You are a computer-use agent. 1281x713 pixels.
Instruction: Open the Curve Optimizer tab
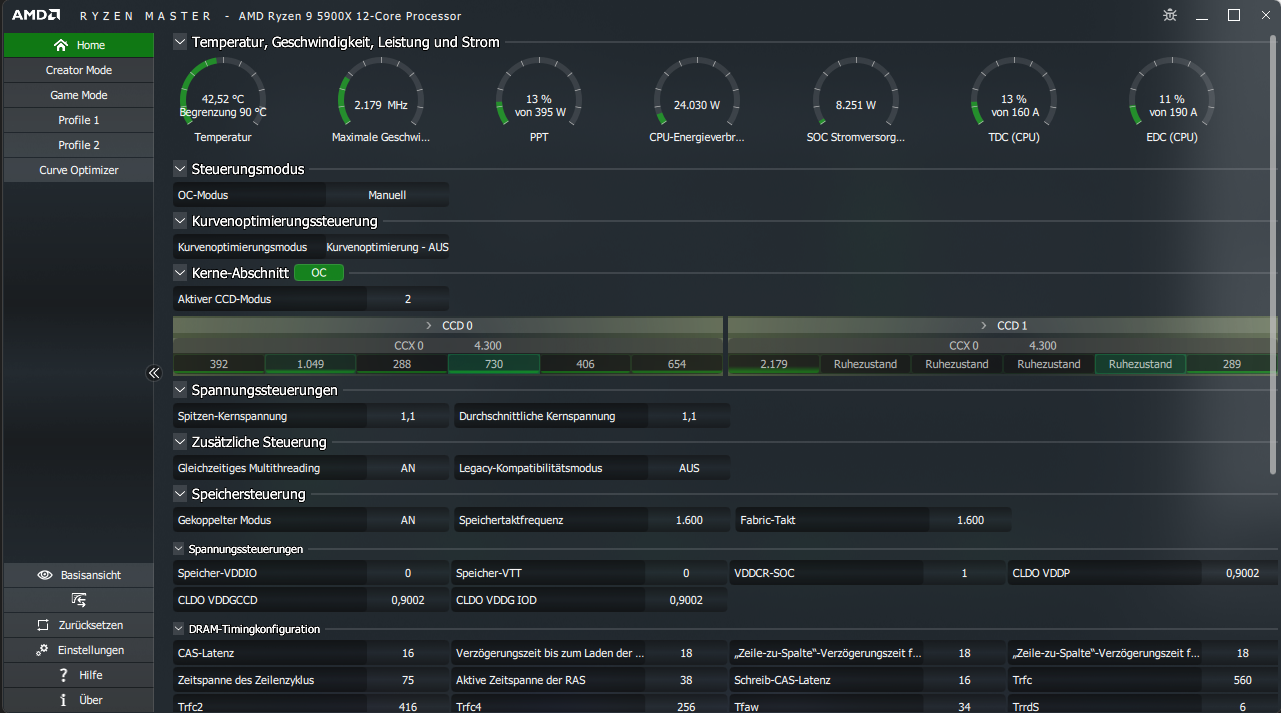point(79,170)
